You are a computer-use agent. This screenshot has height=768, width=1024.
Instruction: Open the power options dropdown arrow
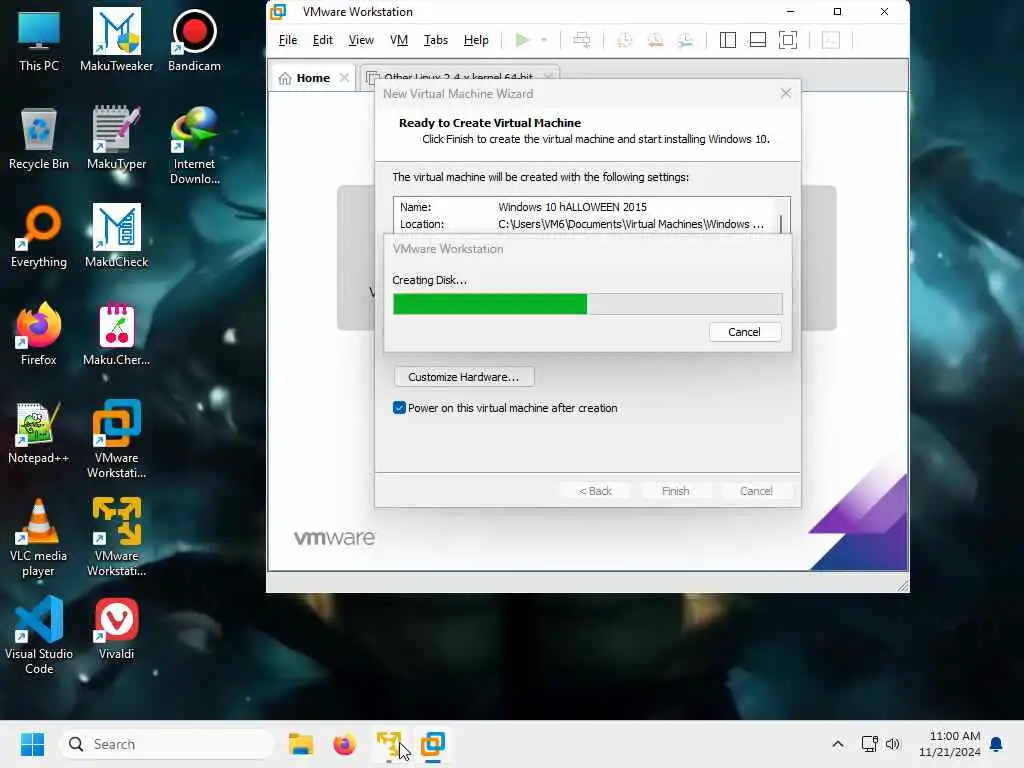point(544,40)
